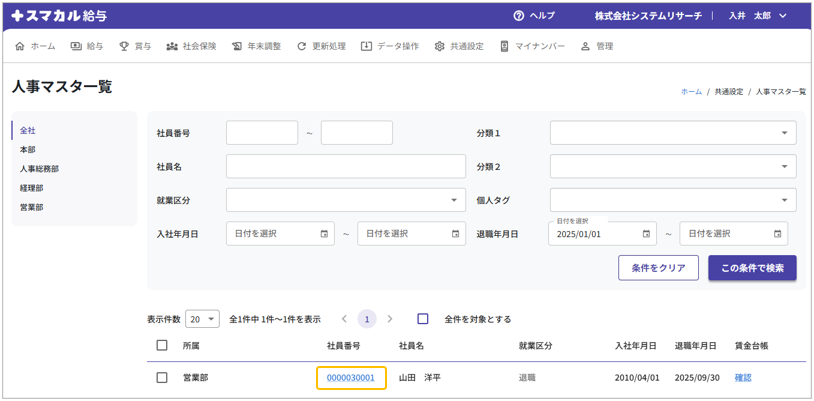Click the help question mark icon
This screenshot has width=814, height=401.
click(x=518, y=16)
